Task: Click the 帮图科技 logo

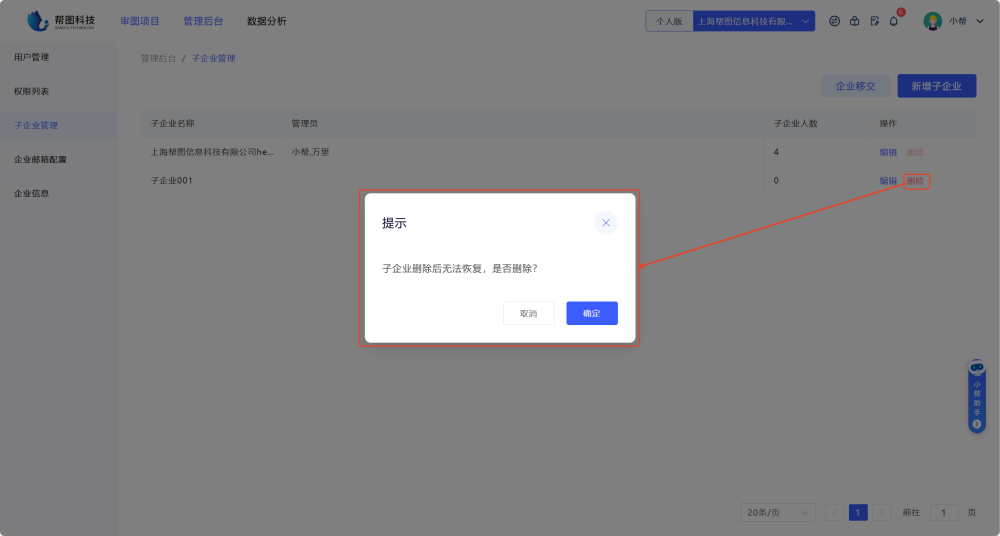Action: click(x=62, y=20)
